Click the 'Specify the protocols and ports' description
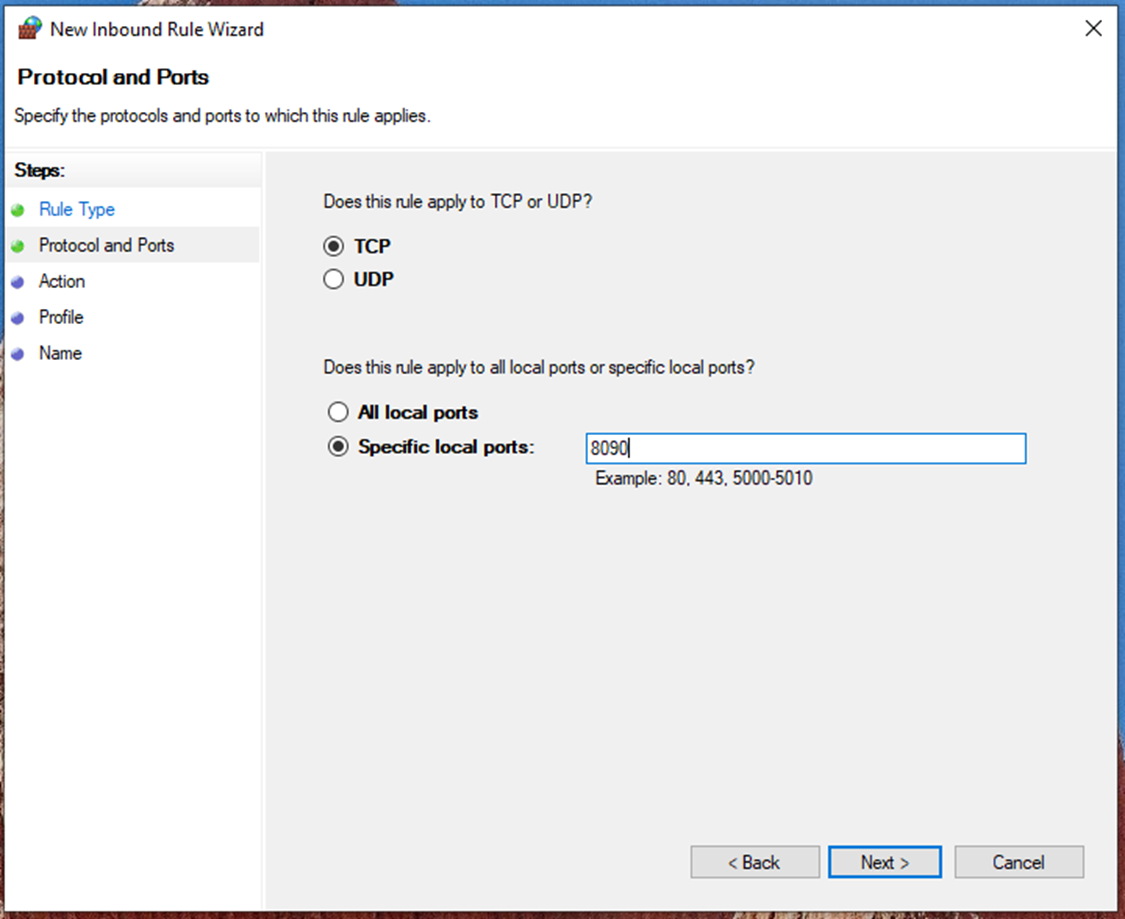The width and height of the screenshot is (1125, 919). click(x=222, y=116)
